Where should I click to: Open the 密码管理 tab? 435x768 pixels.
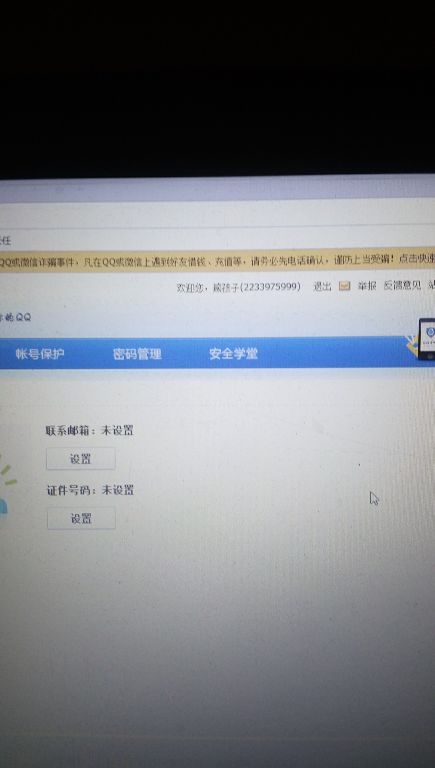[137, 354]
